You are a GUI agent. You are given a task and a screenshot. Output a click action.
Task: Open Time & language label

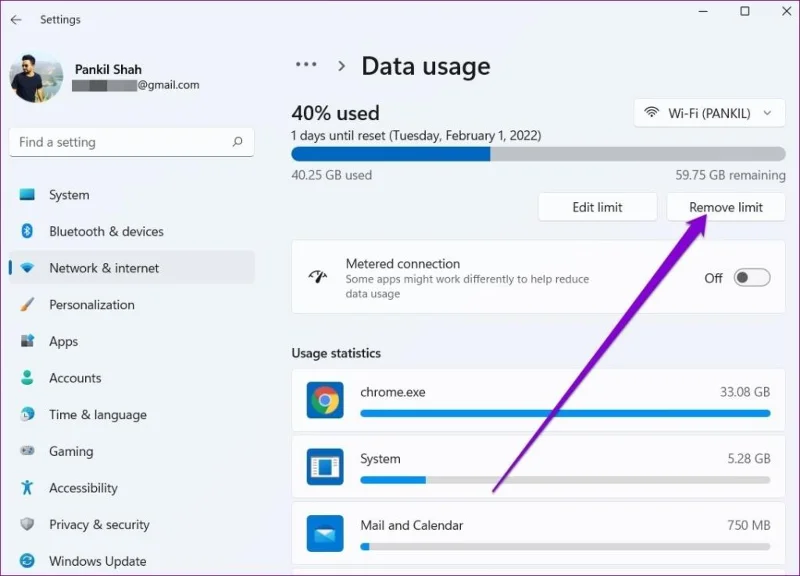[98, 415]
